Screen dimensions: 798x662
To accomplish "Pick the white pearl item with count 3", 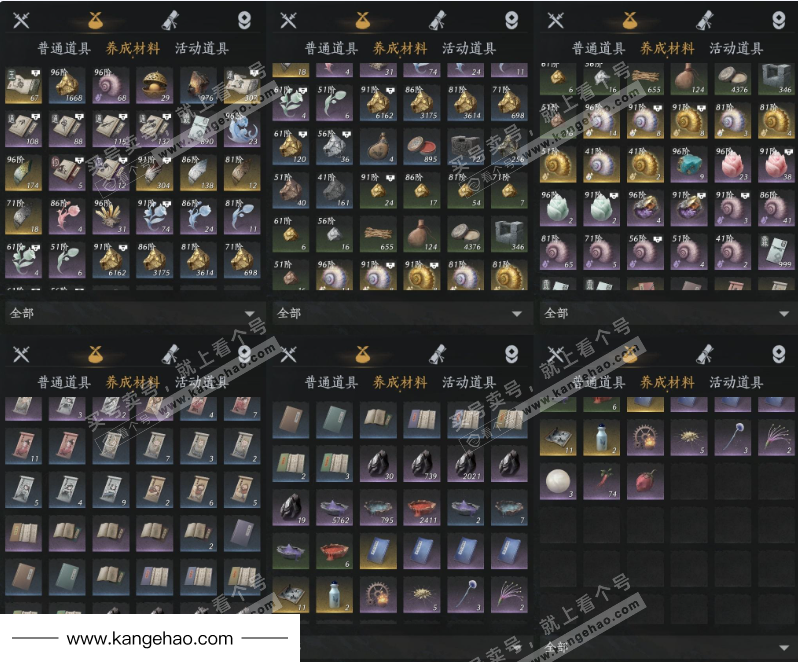I will 558,481.
